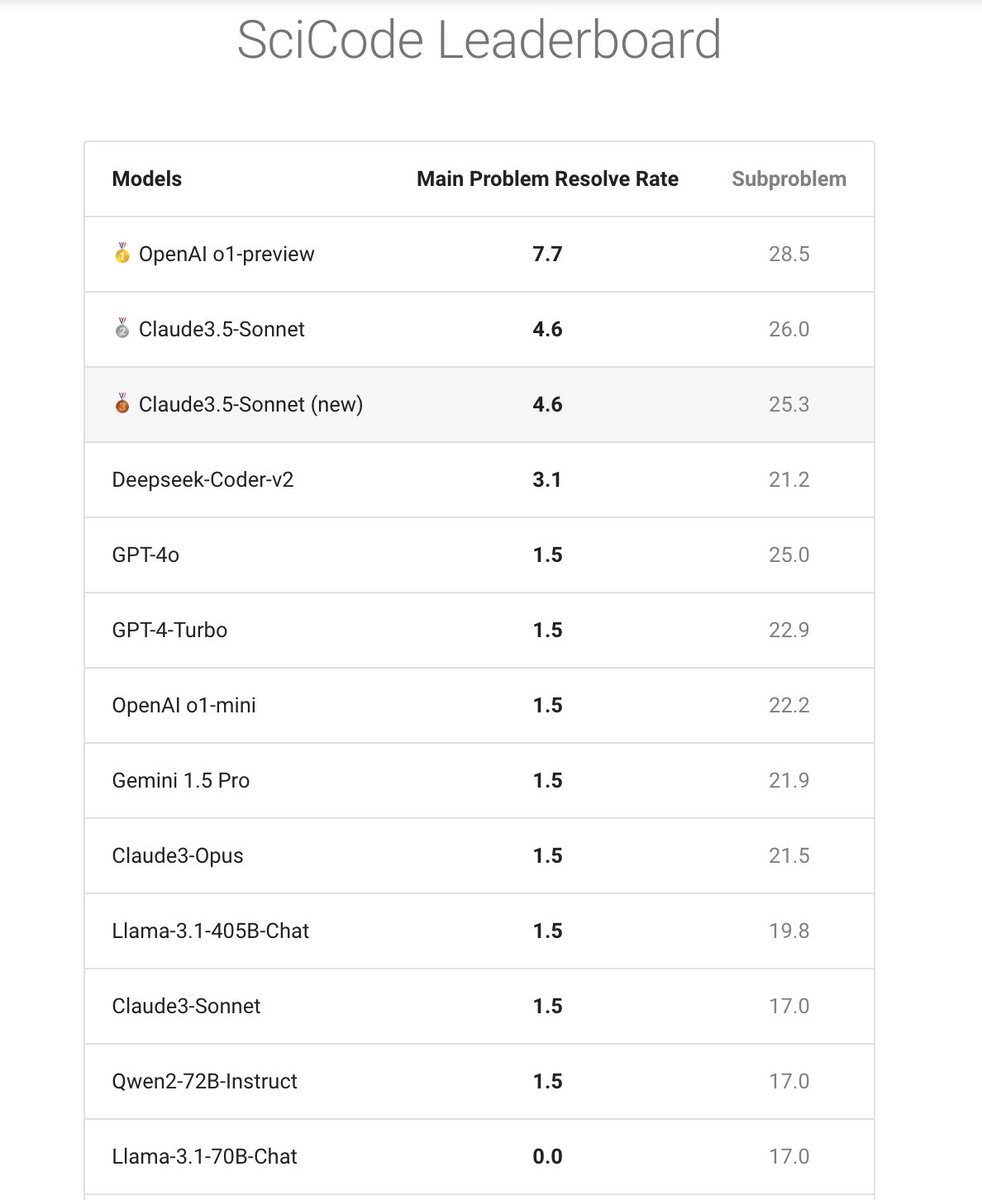982x1200 pixels.
Task: Click the Gemini 1.5 Pro model name
Action: click(181, 780)
